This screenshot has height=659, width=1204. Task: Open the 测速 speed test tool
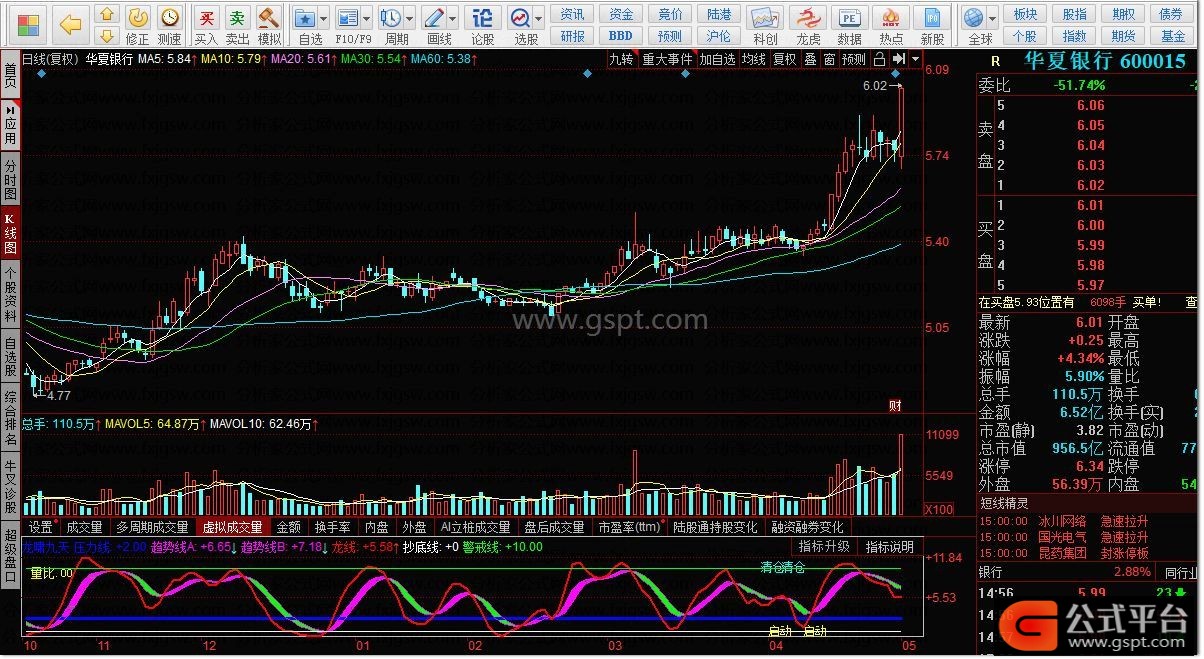point(170,25)
